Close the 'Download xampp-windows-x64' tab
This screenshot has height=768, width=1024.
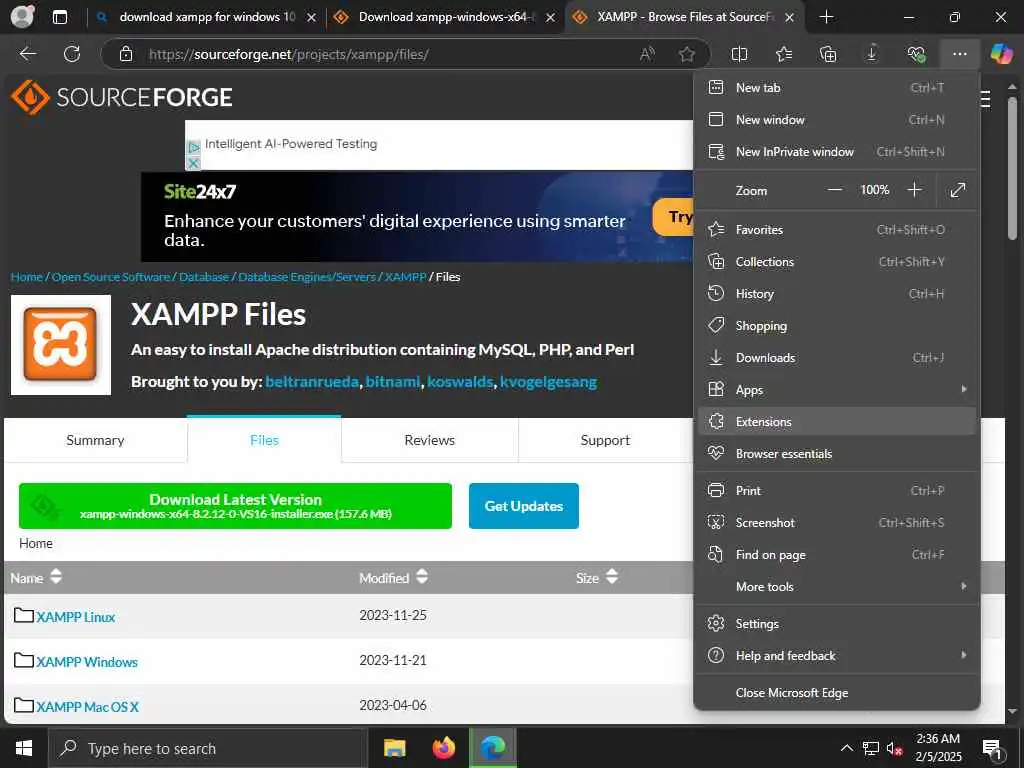(x=551, y=18)
